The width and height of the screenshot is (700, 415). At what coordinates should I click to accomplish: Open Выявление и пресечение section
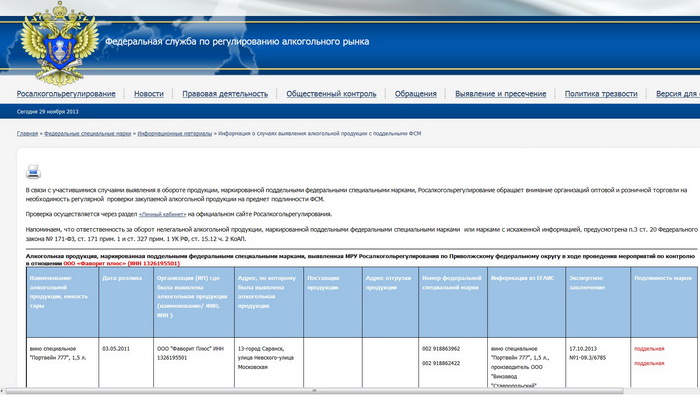(x=500, y=94)
